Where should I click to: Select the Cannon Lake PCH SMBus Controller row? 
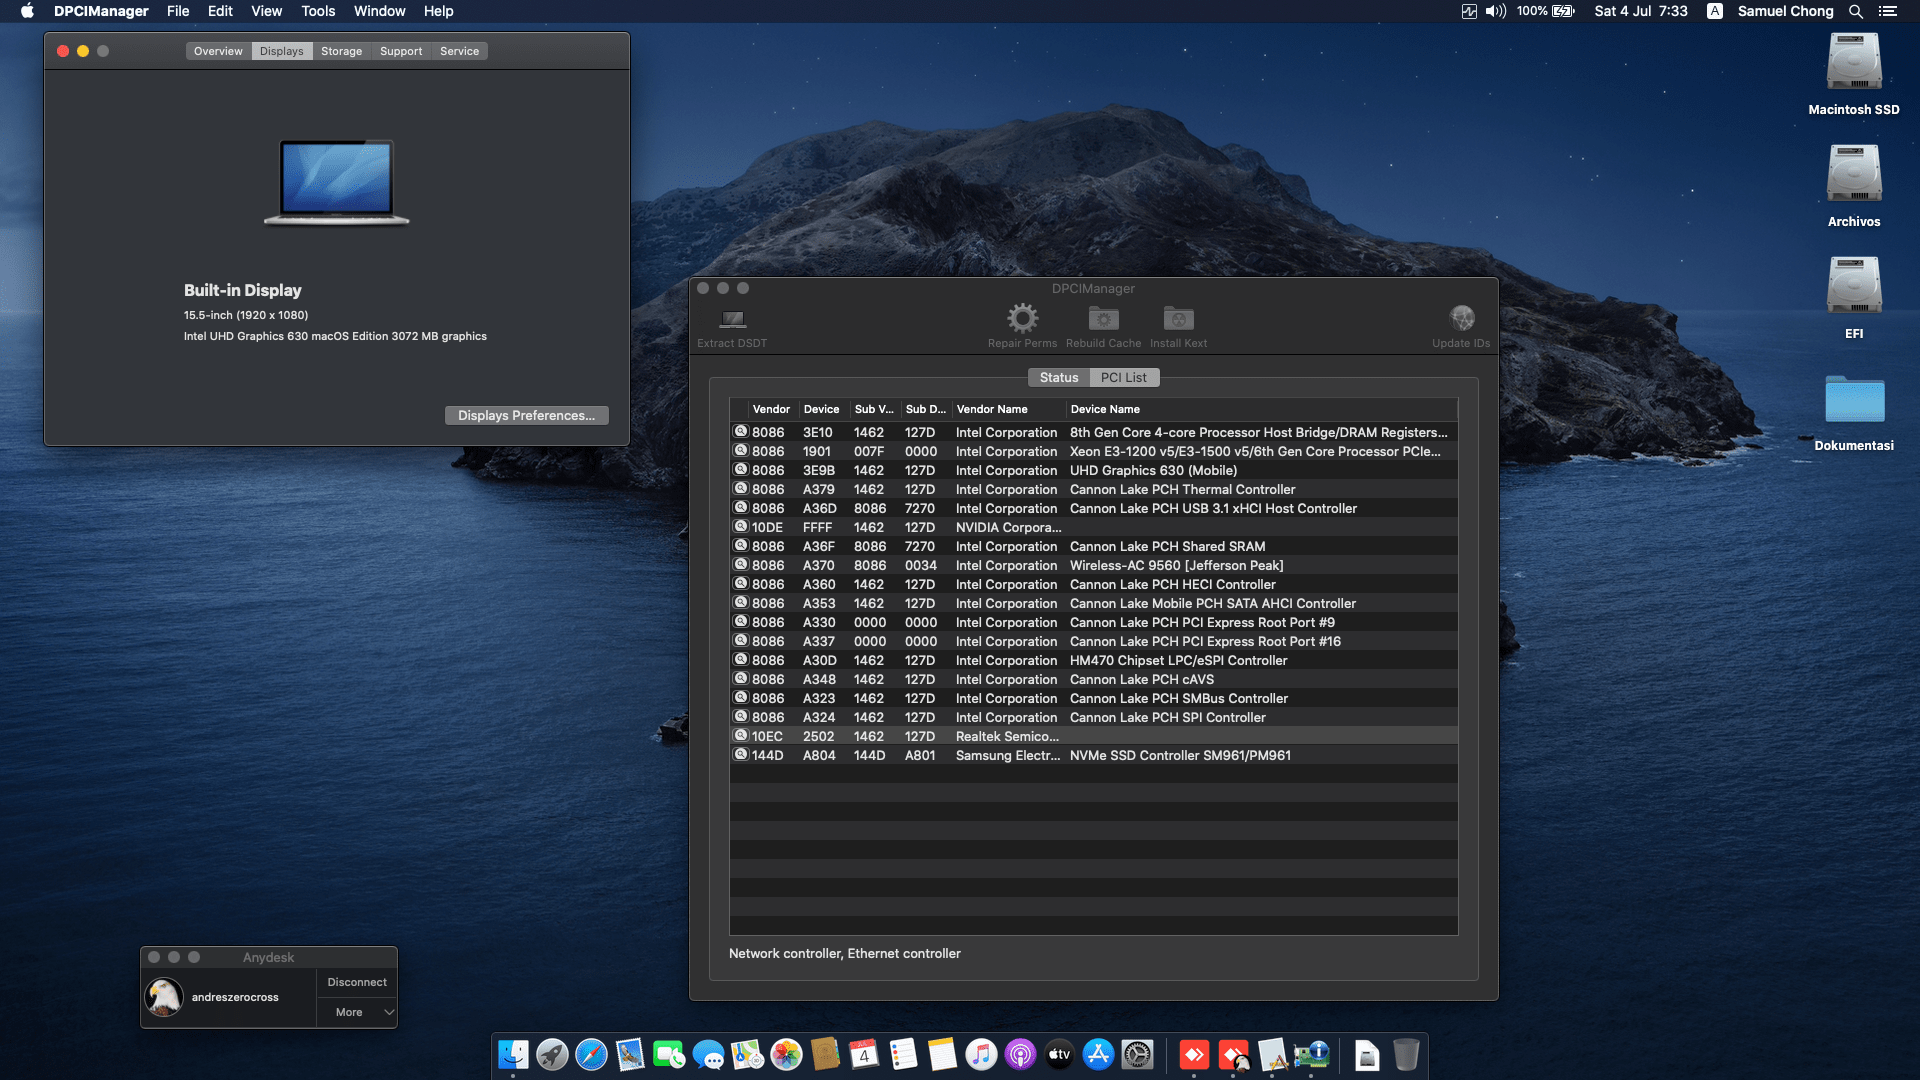[x=1093, y=698]
